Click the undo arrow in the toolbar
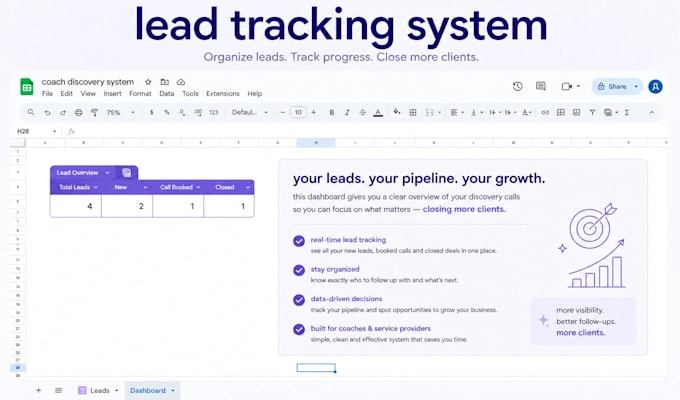Screen dimensions: 680x400 [47, 112]
